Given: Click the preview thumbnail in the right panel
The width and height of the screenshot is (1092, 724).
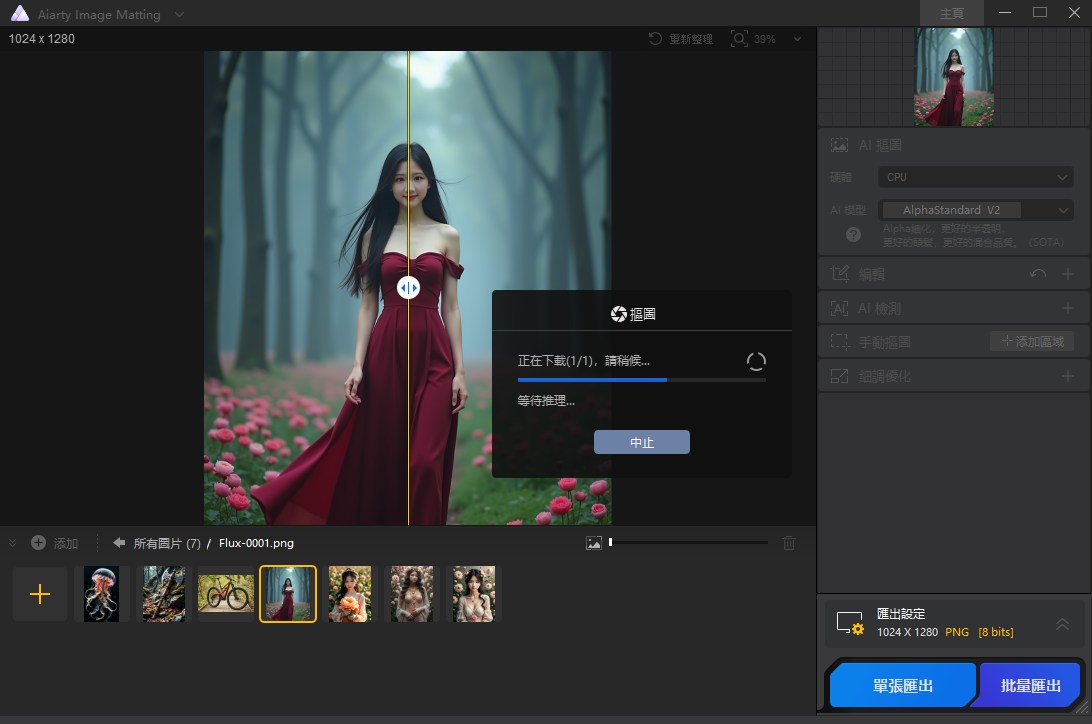Looking at the screenshot, I should tap(953, 77).
